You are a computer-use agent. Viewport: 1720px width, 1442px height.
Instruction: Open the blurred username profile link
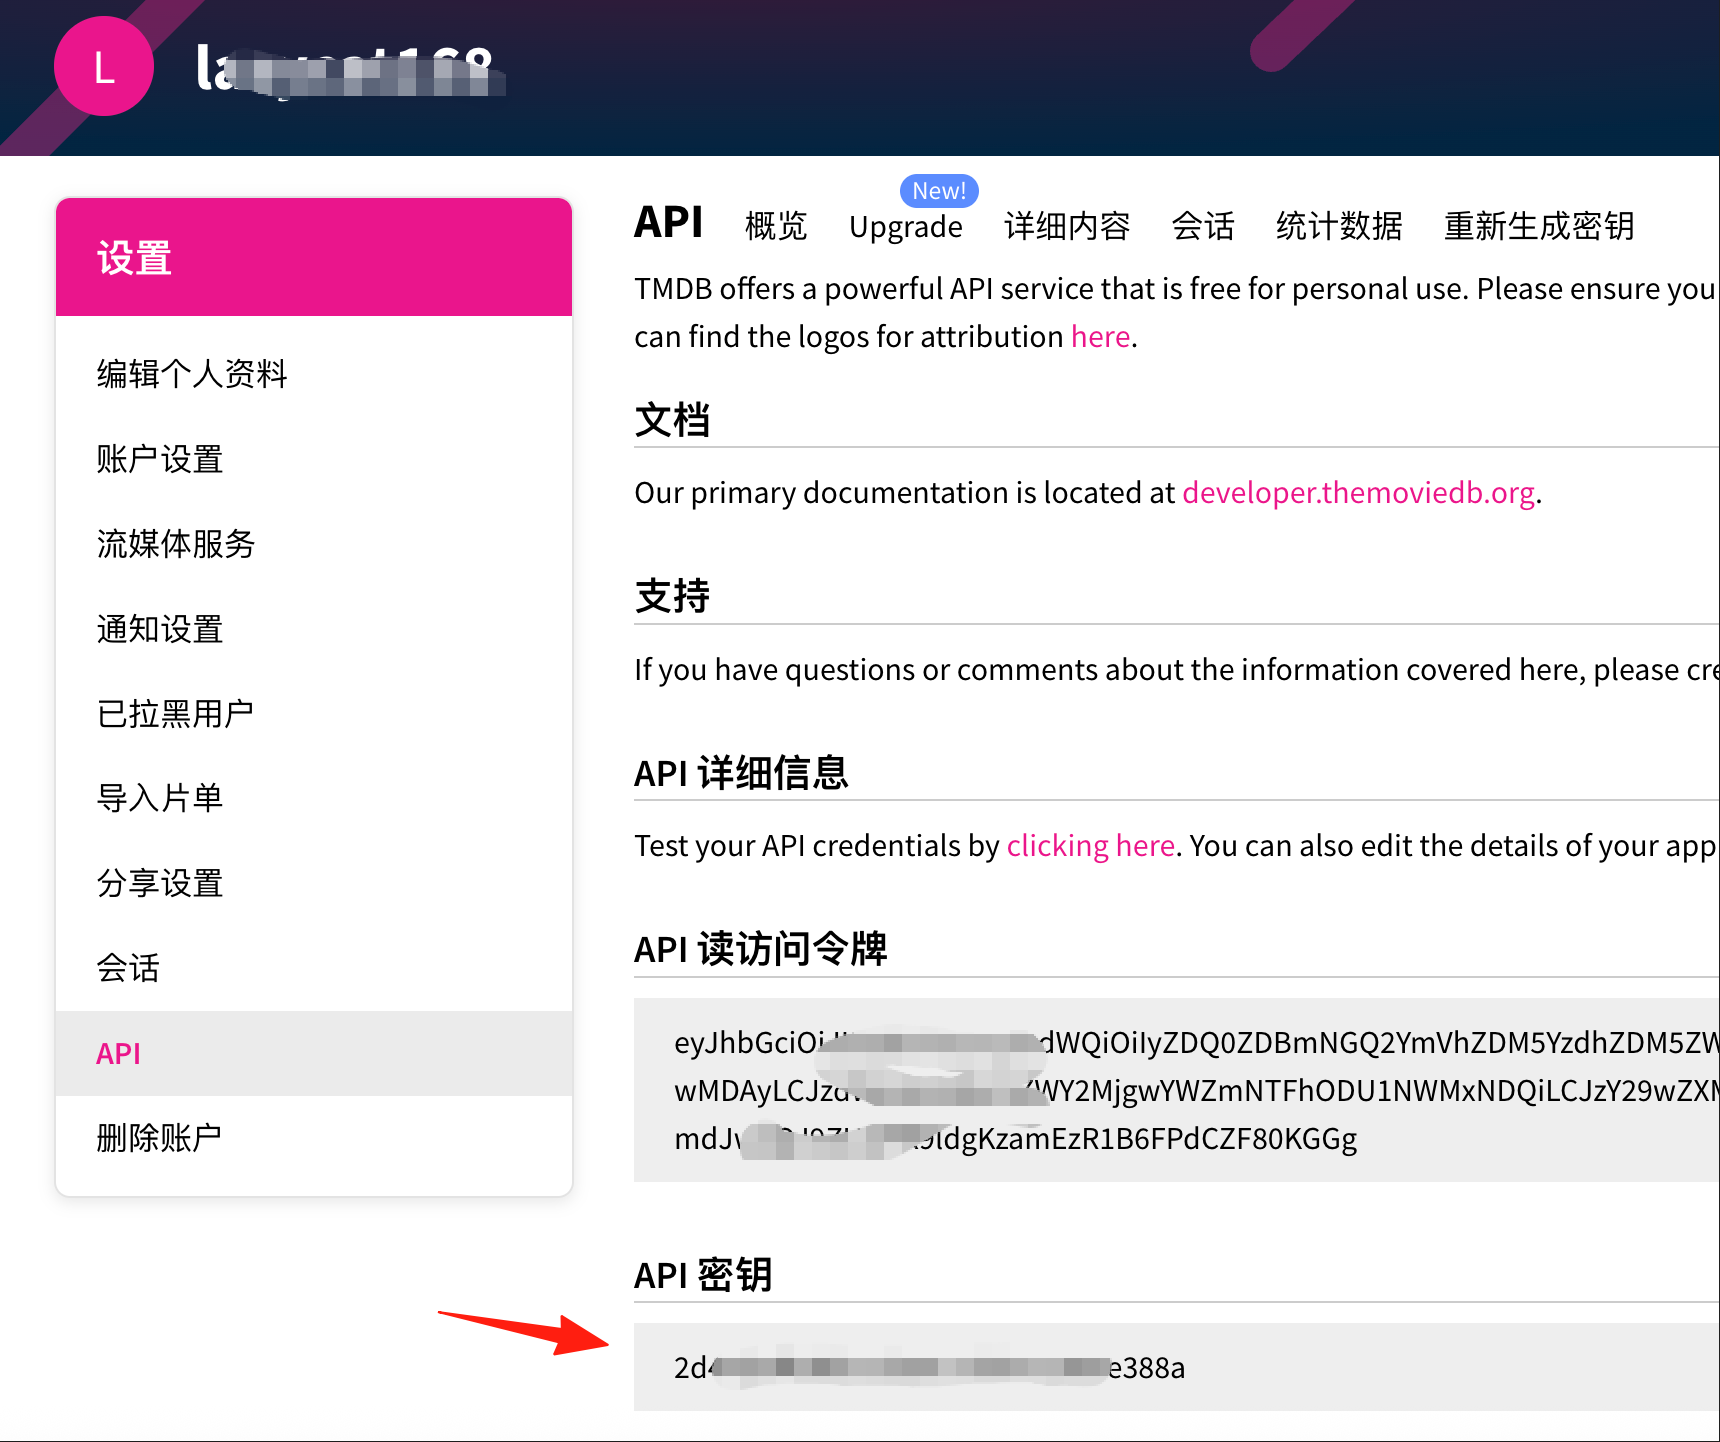(x=350, y=70)
